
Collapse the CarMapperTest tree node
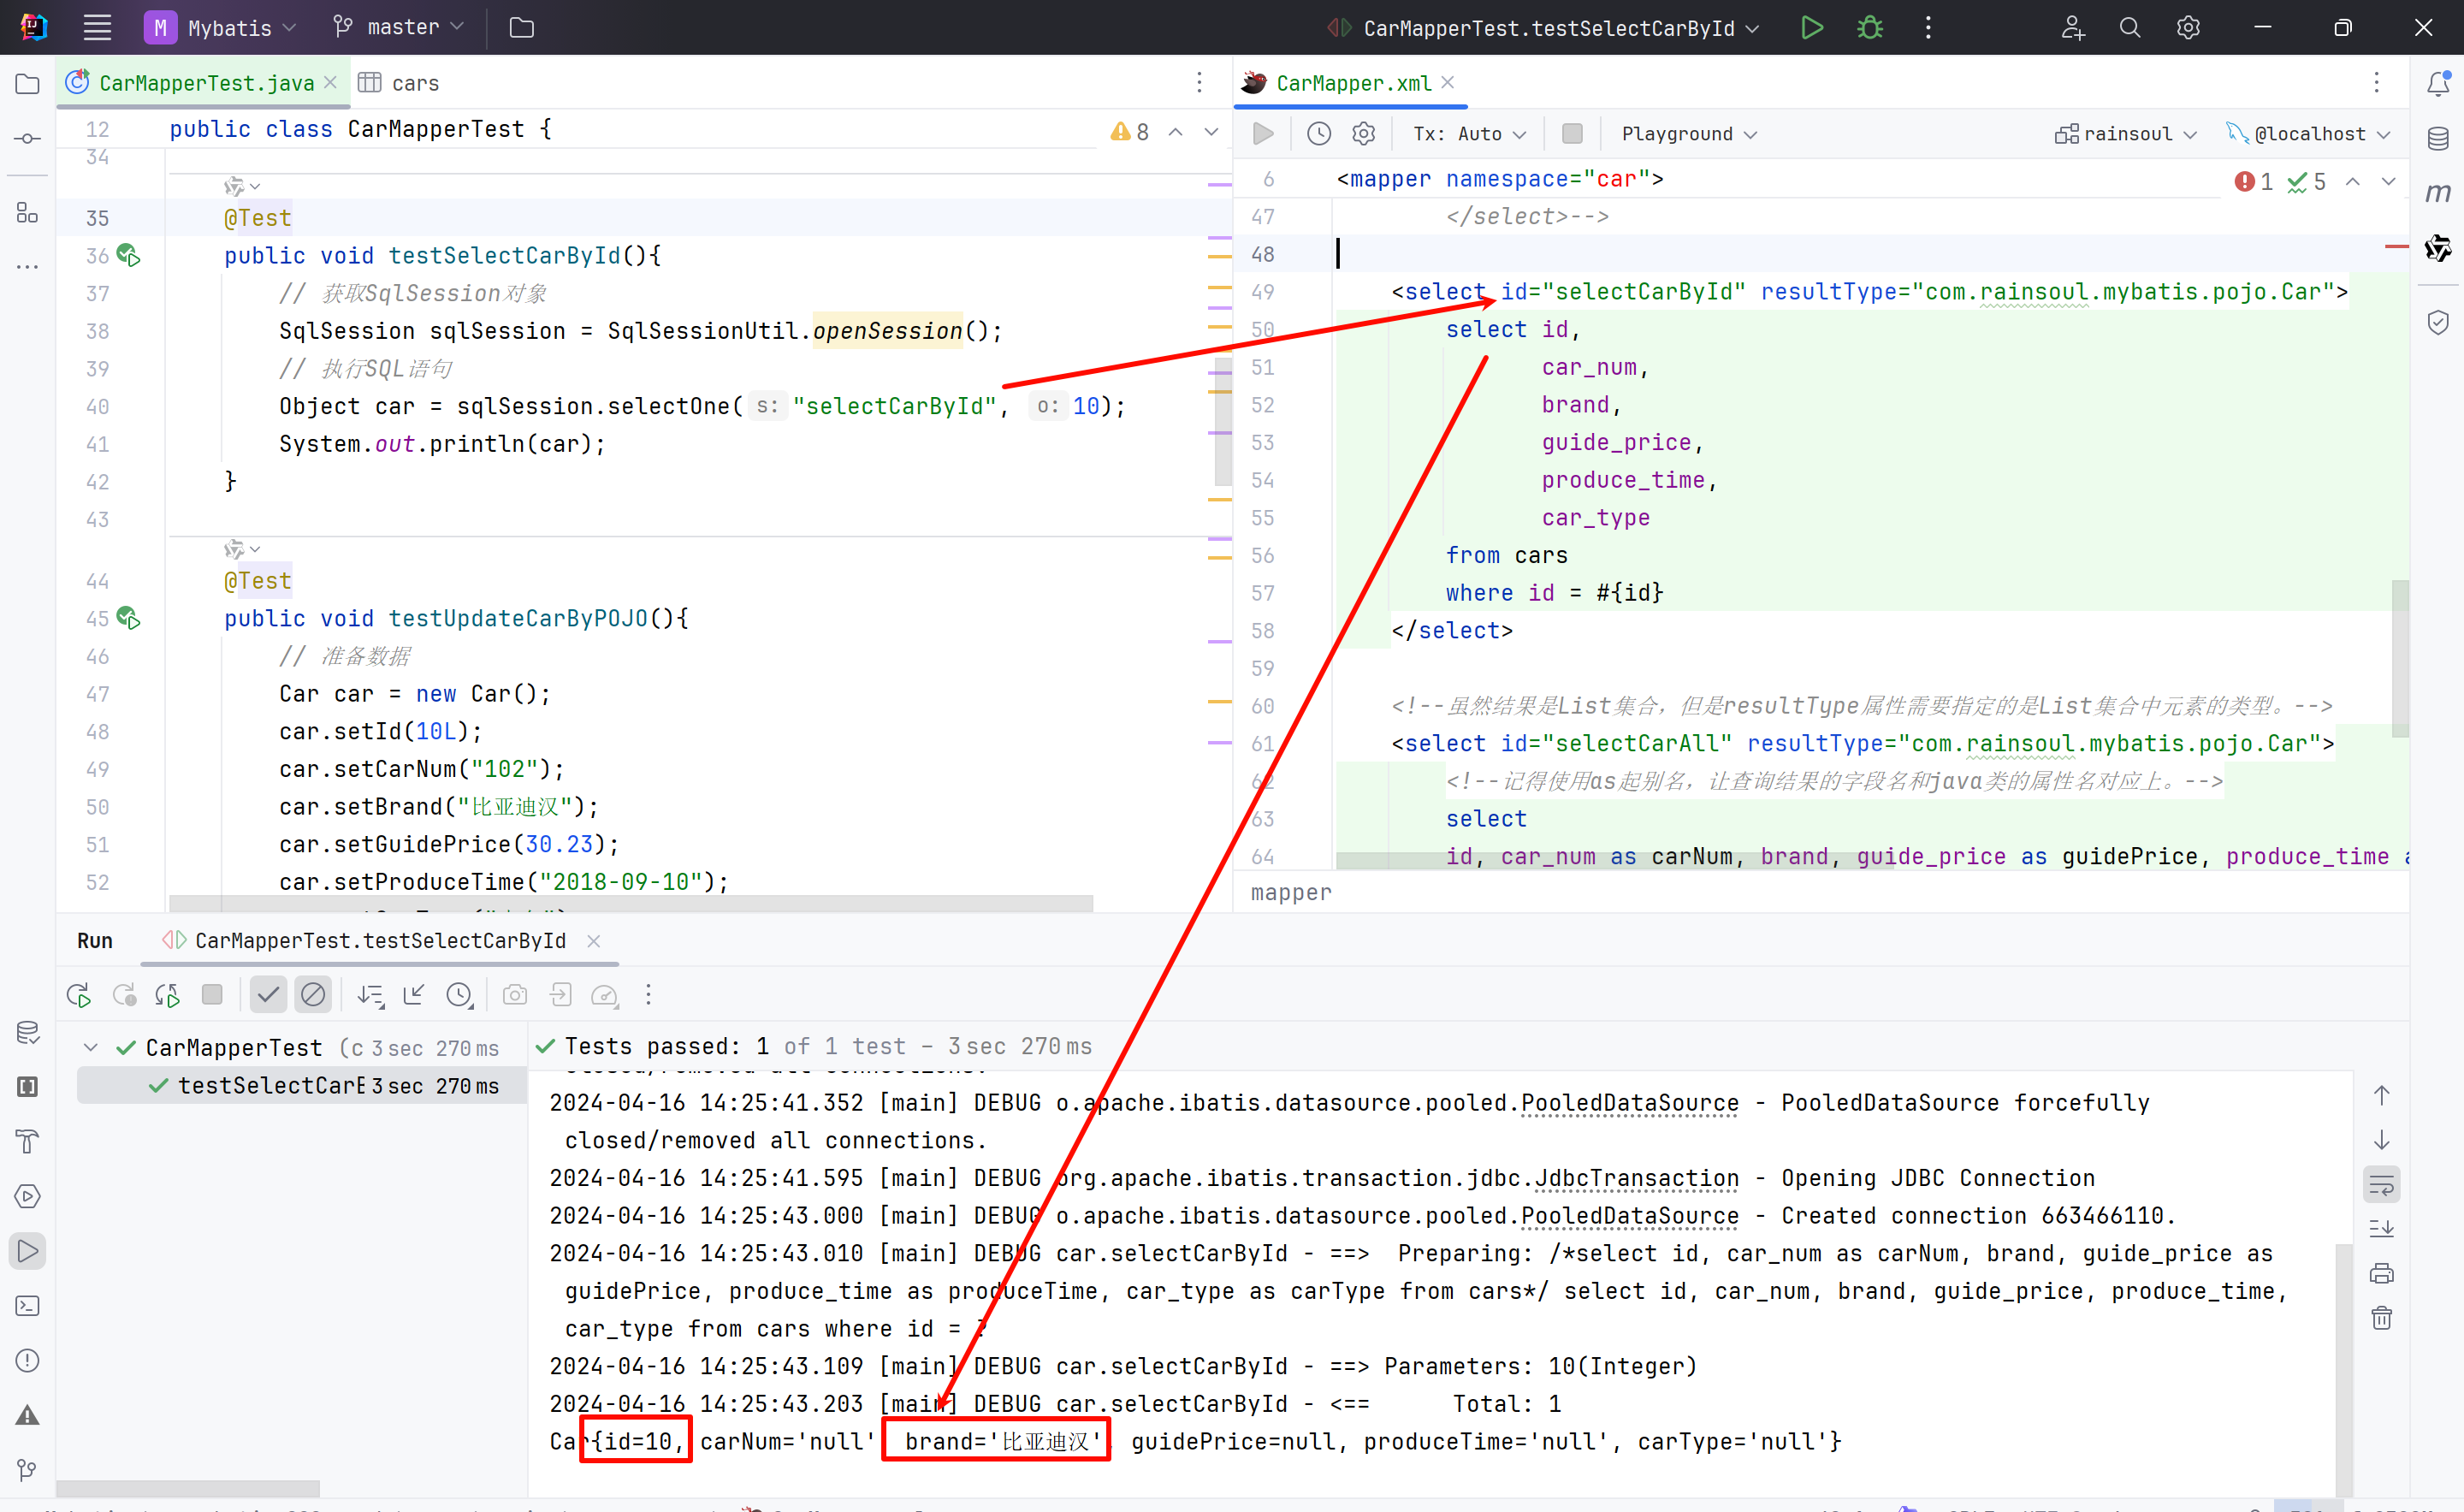tap(91, 1047)
